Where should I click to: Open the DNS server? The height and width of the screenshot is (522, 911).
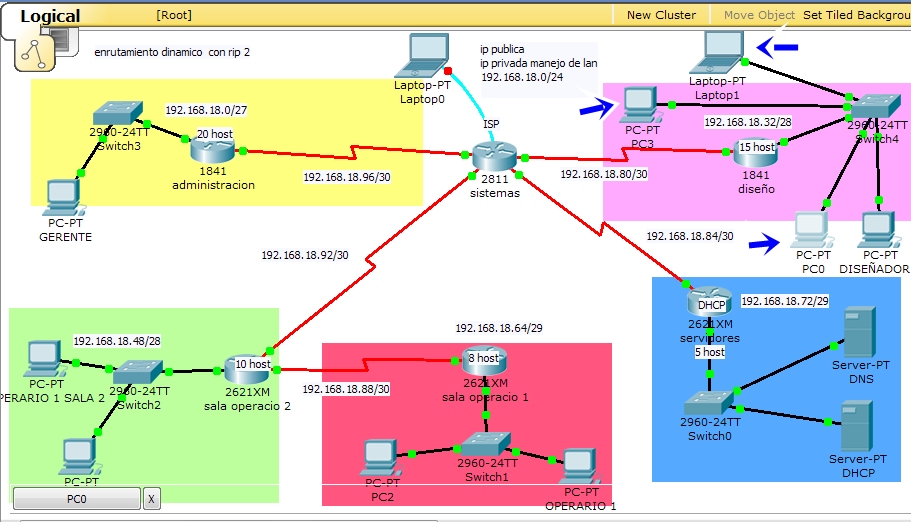[x=859, y=332]
